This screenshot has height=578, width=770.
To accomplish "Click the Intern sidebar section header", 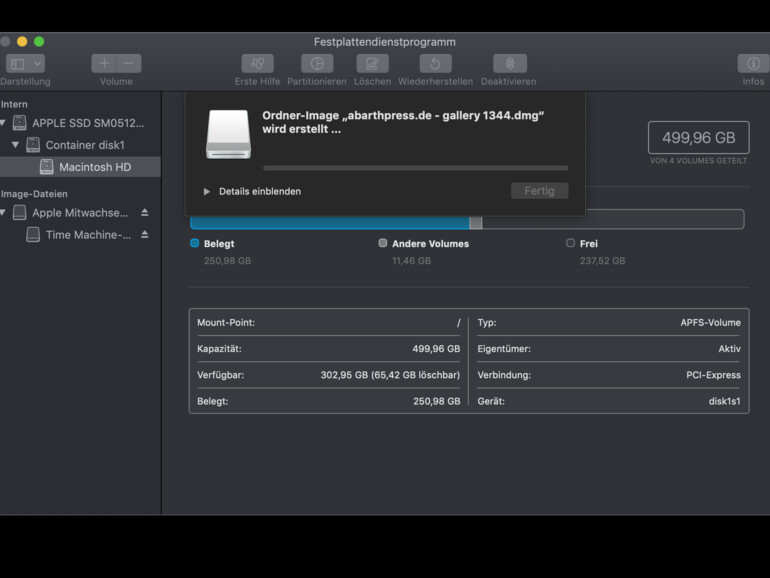I will [14, 104].
